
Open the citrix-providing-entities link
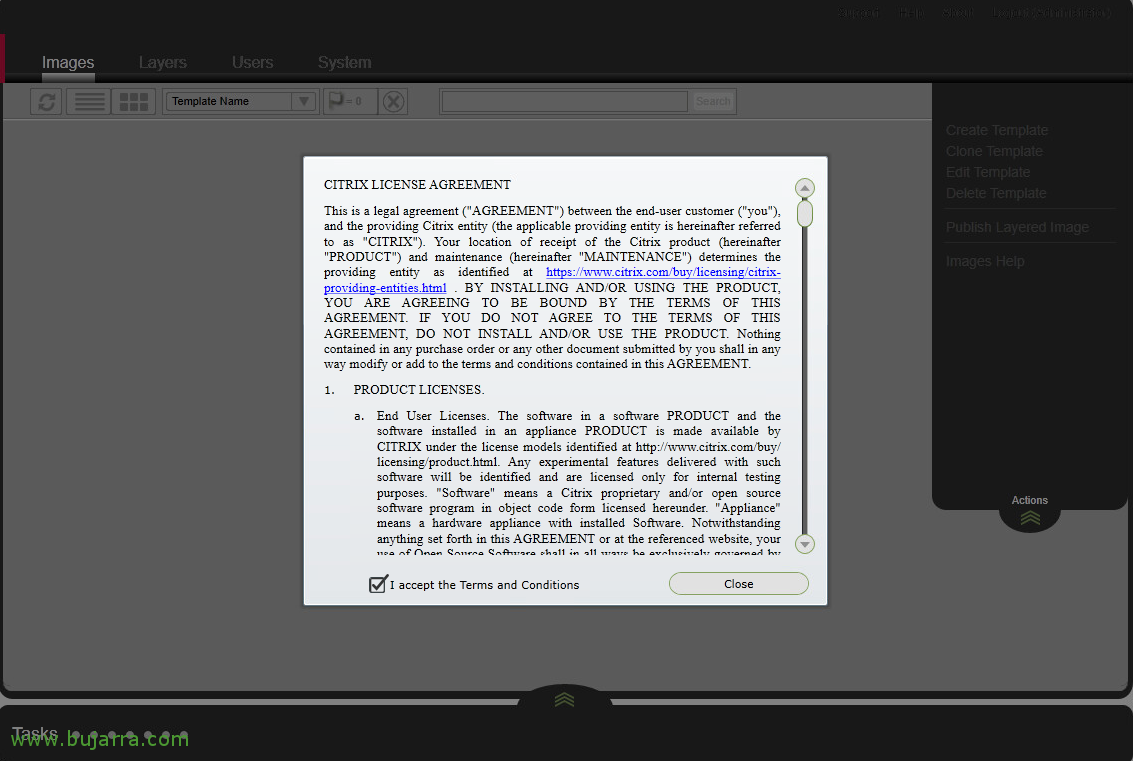pyautogui.click(x=552, y=280)
